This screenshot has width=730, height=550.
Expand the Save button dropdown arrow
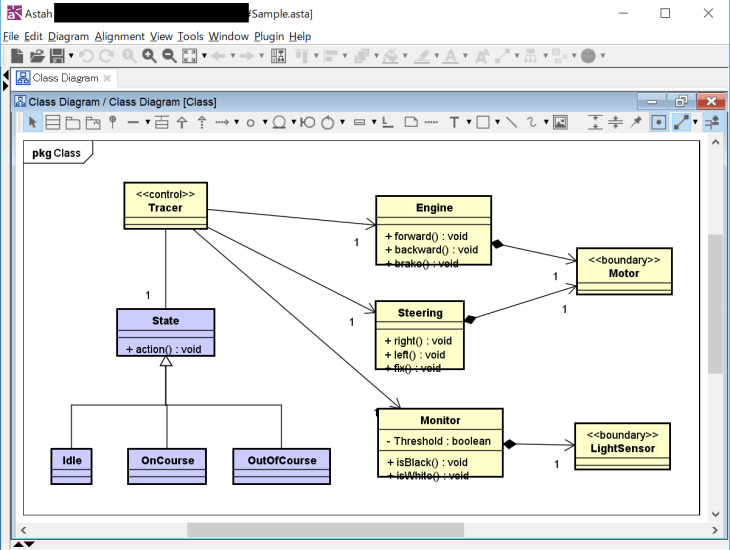pyautogui.click(x=71, y=56)
